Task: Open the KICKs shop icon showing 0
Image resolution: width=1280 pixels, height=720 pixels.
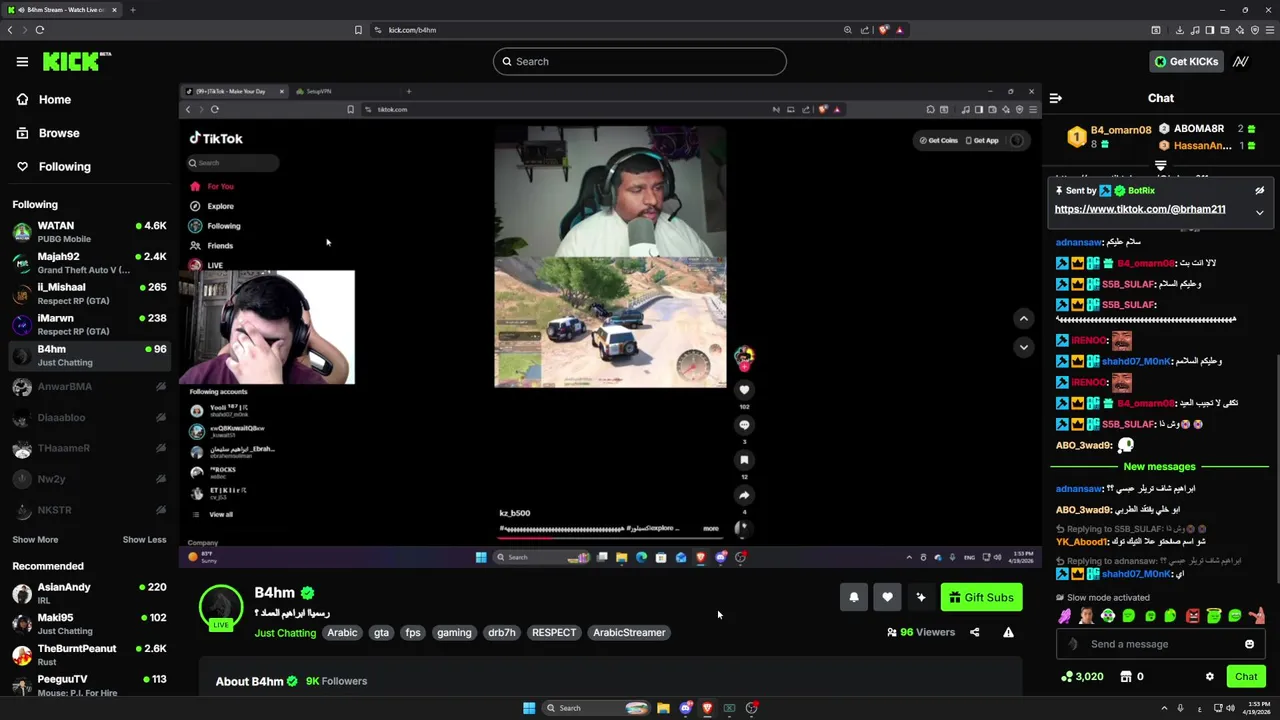Action: pyautogui.click(x=1132, y=677)
